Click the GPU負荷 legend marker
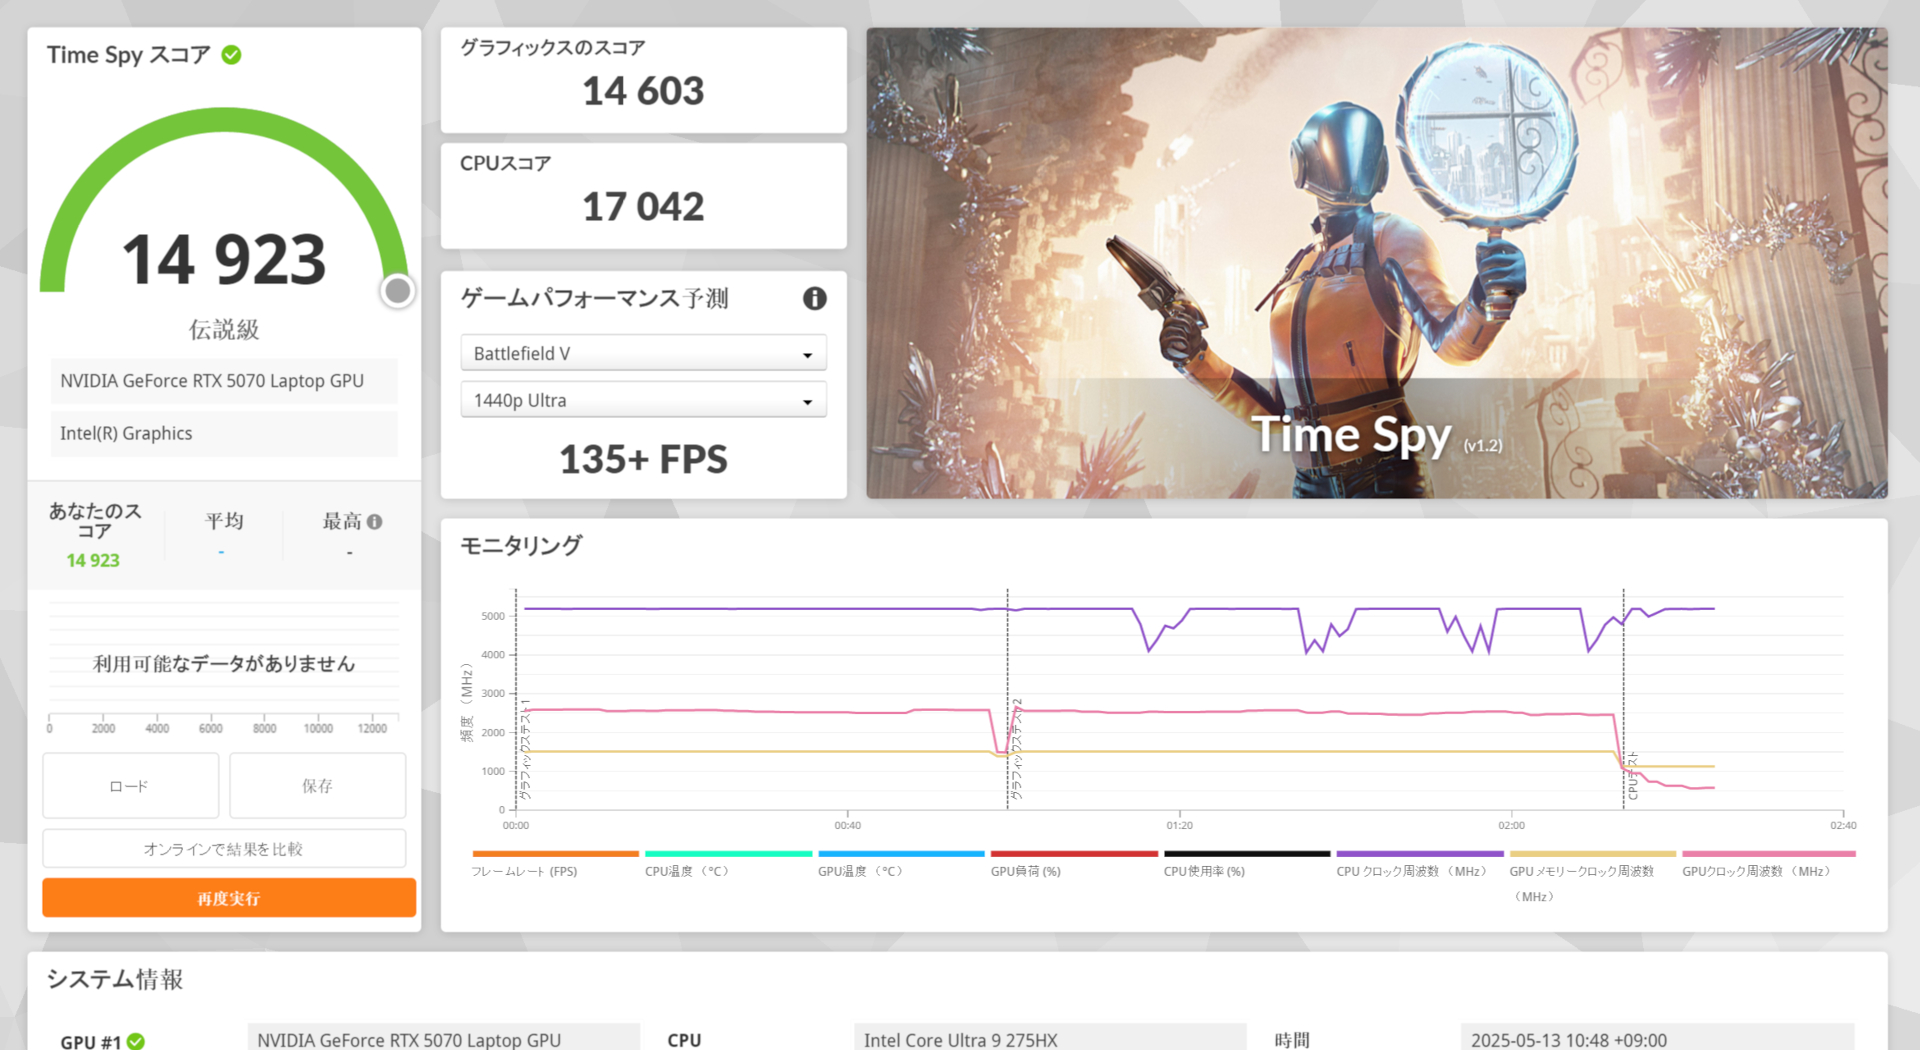 1074,854
